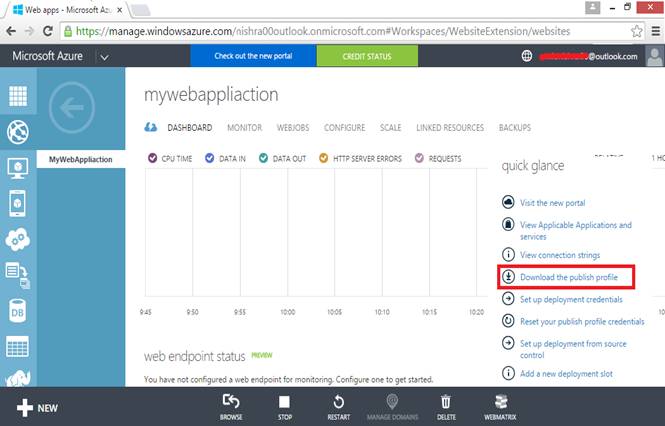Click the Set up deployment credentials link
This screenshot has height=426, width=665.
coord(571,299)
